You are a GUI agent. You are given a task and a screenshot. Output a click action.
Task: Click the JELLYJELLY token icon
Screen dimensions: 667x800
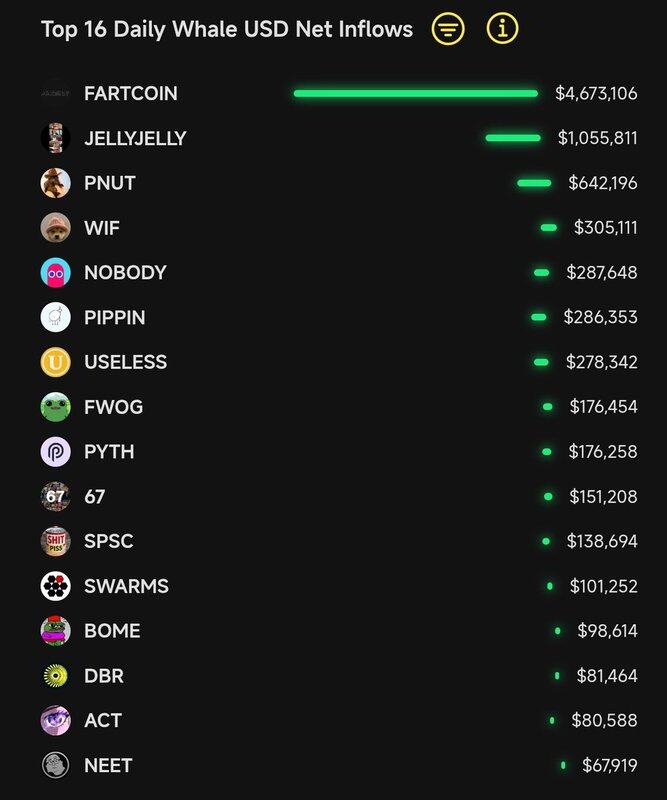click(55, 138)
